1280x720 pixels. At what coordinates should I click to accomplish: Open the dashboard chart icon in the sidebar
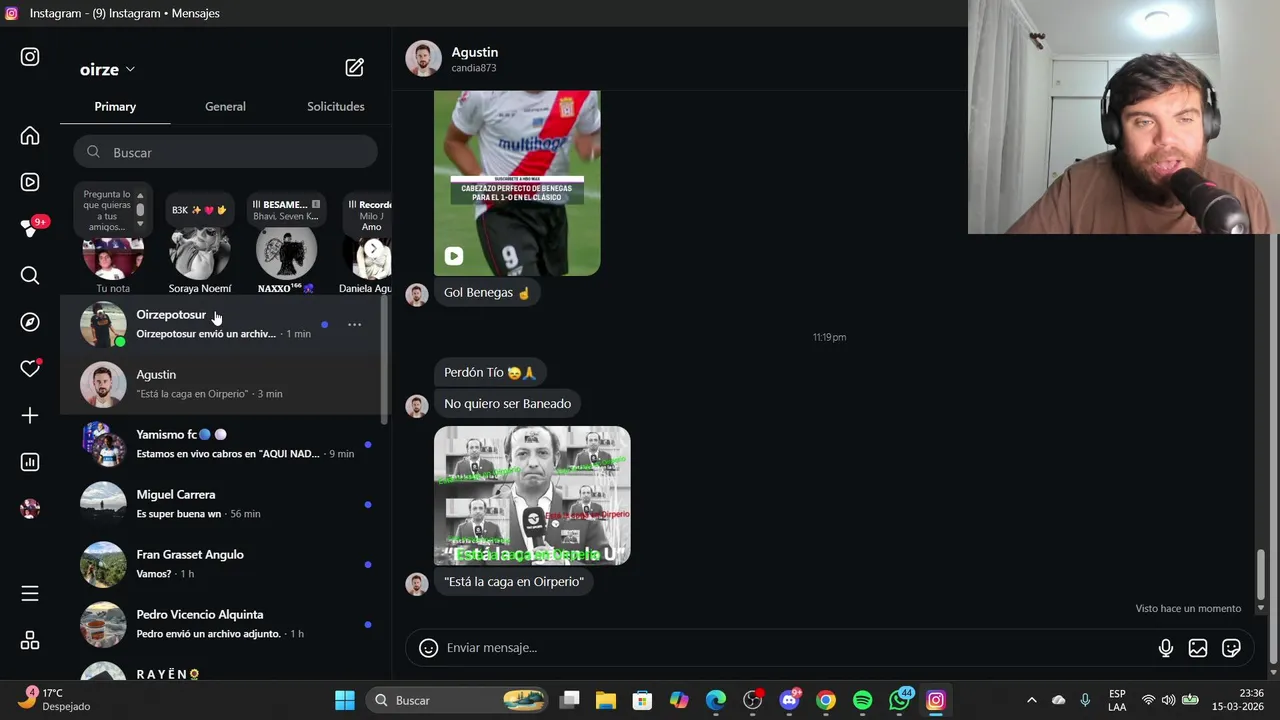click(x=30, y=462)
